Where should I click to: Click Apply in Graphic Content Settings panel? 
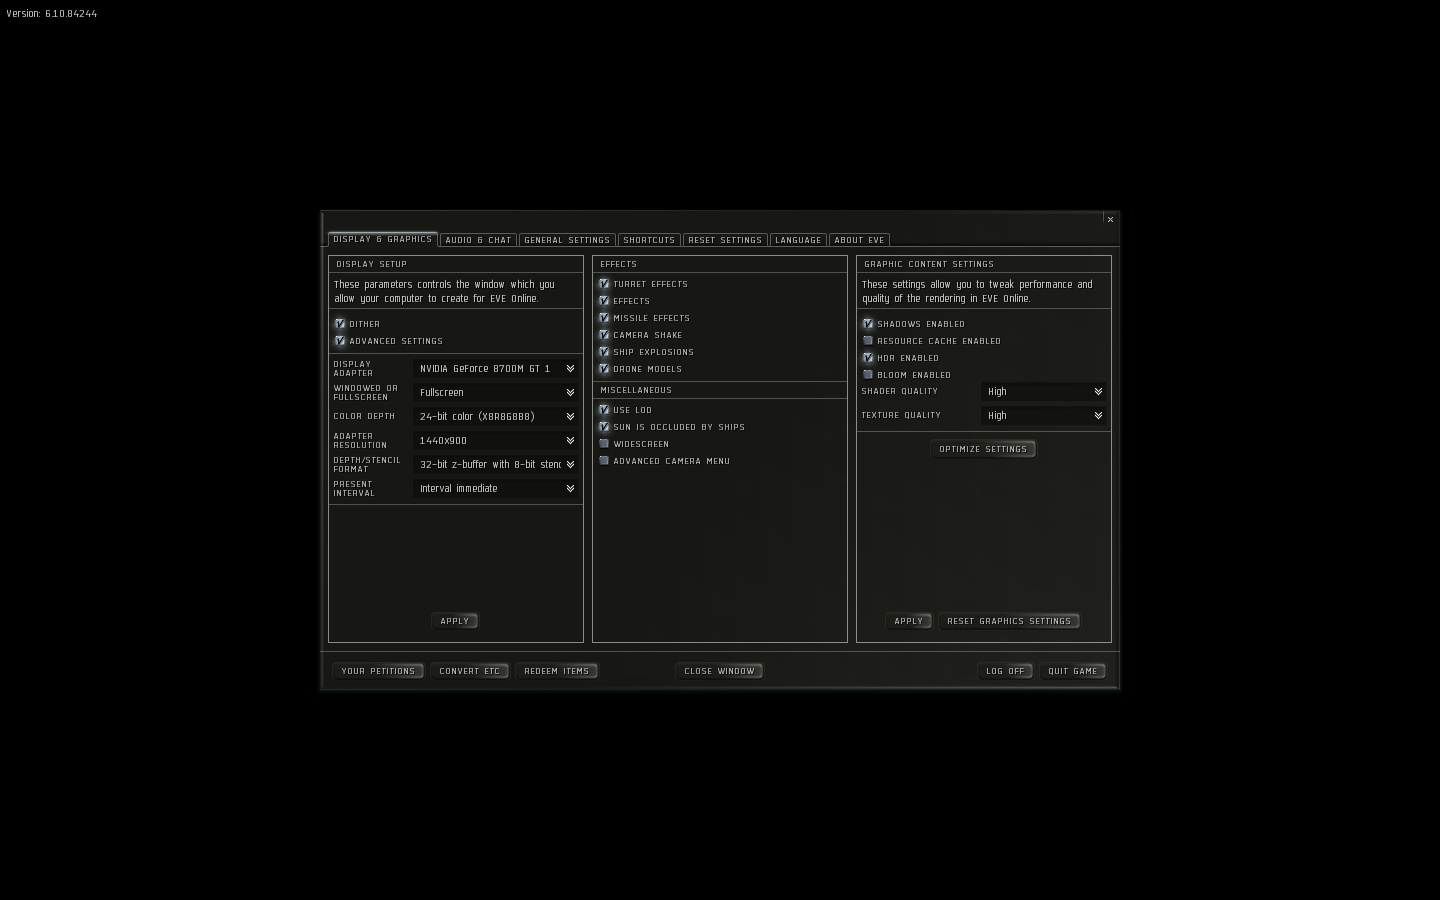(x=909, y=621)
